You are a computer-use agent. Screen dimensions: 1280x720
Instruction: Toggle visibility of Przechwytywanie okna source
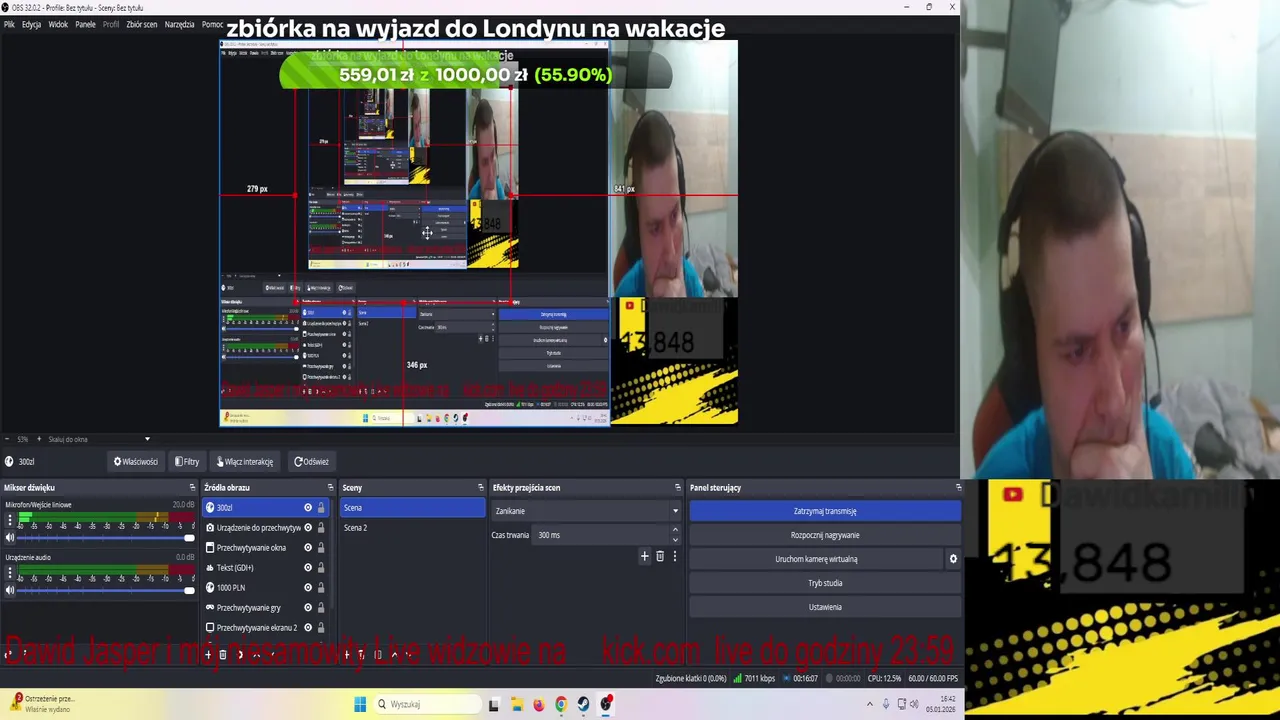[x=308, y=548]
